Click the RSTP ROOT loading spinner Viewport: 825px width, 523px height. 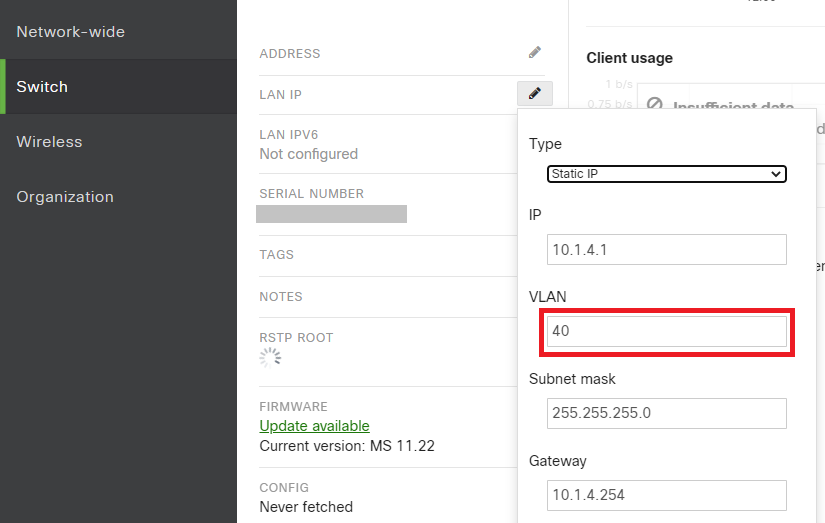(x=270, y=358)
